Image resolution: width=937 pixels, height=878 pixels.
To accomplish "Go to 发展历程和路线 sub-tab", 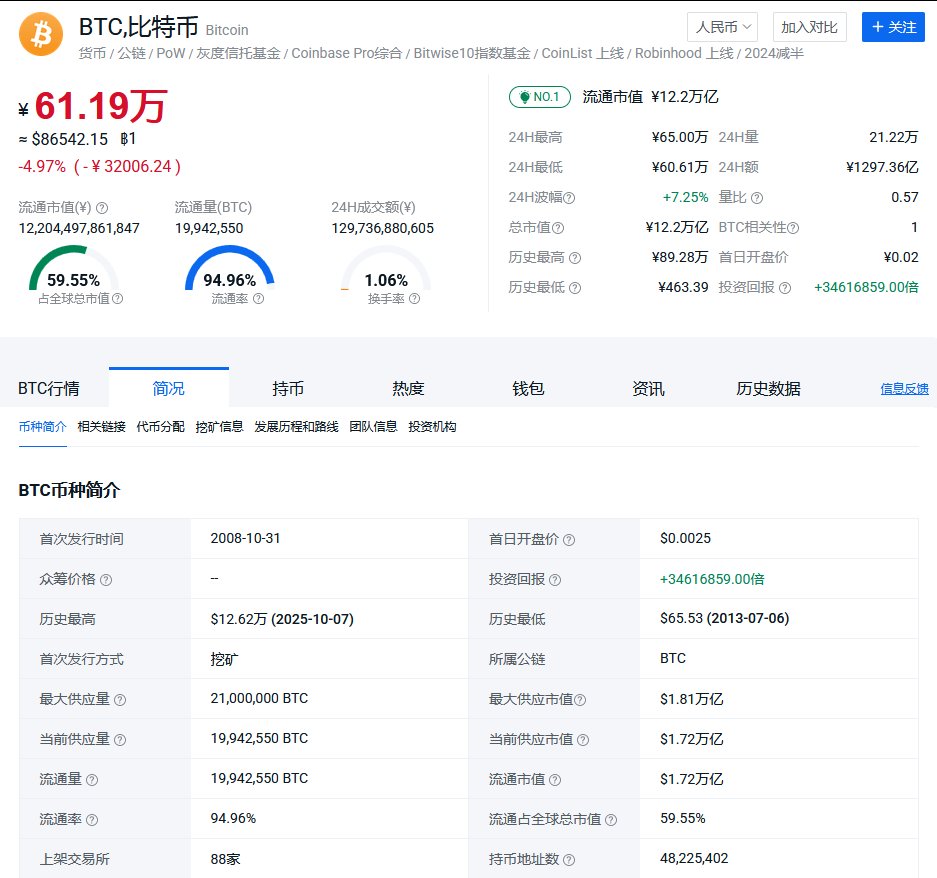I will (296, 427).
